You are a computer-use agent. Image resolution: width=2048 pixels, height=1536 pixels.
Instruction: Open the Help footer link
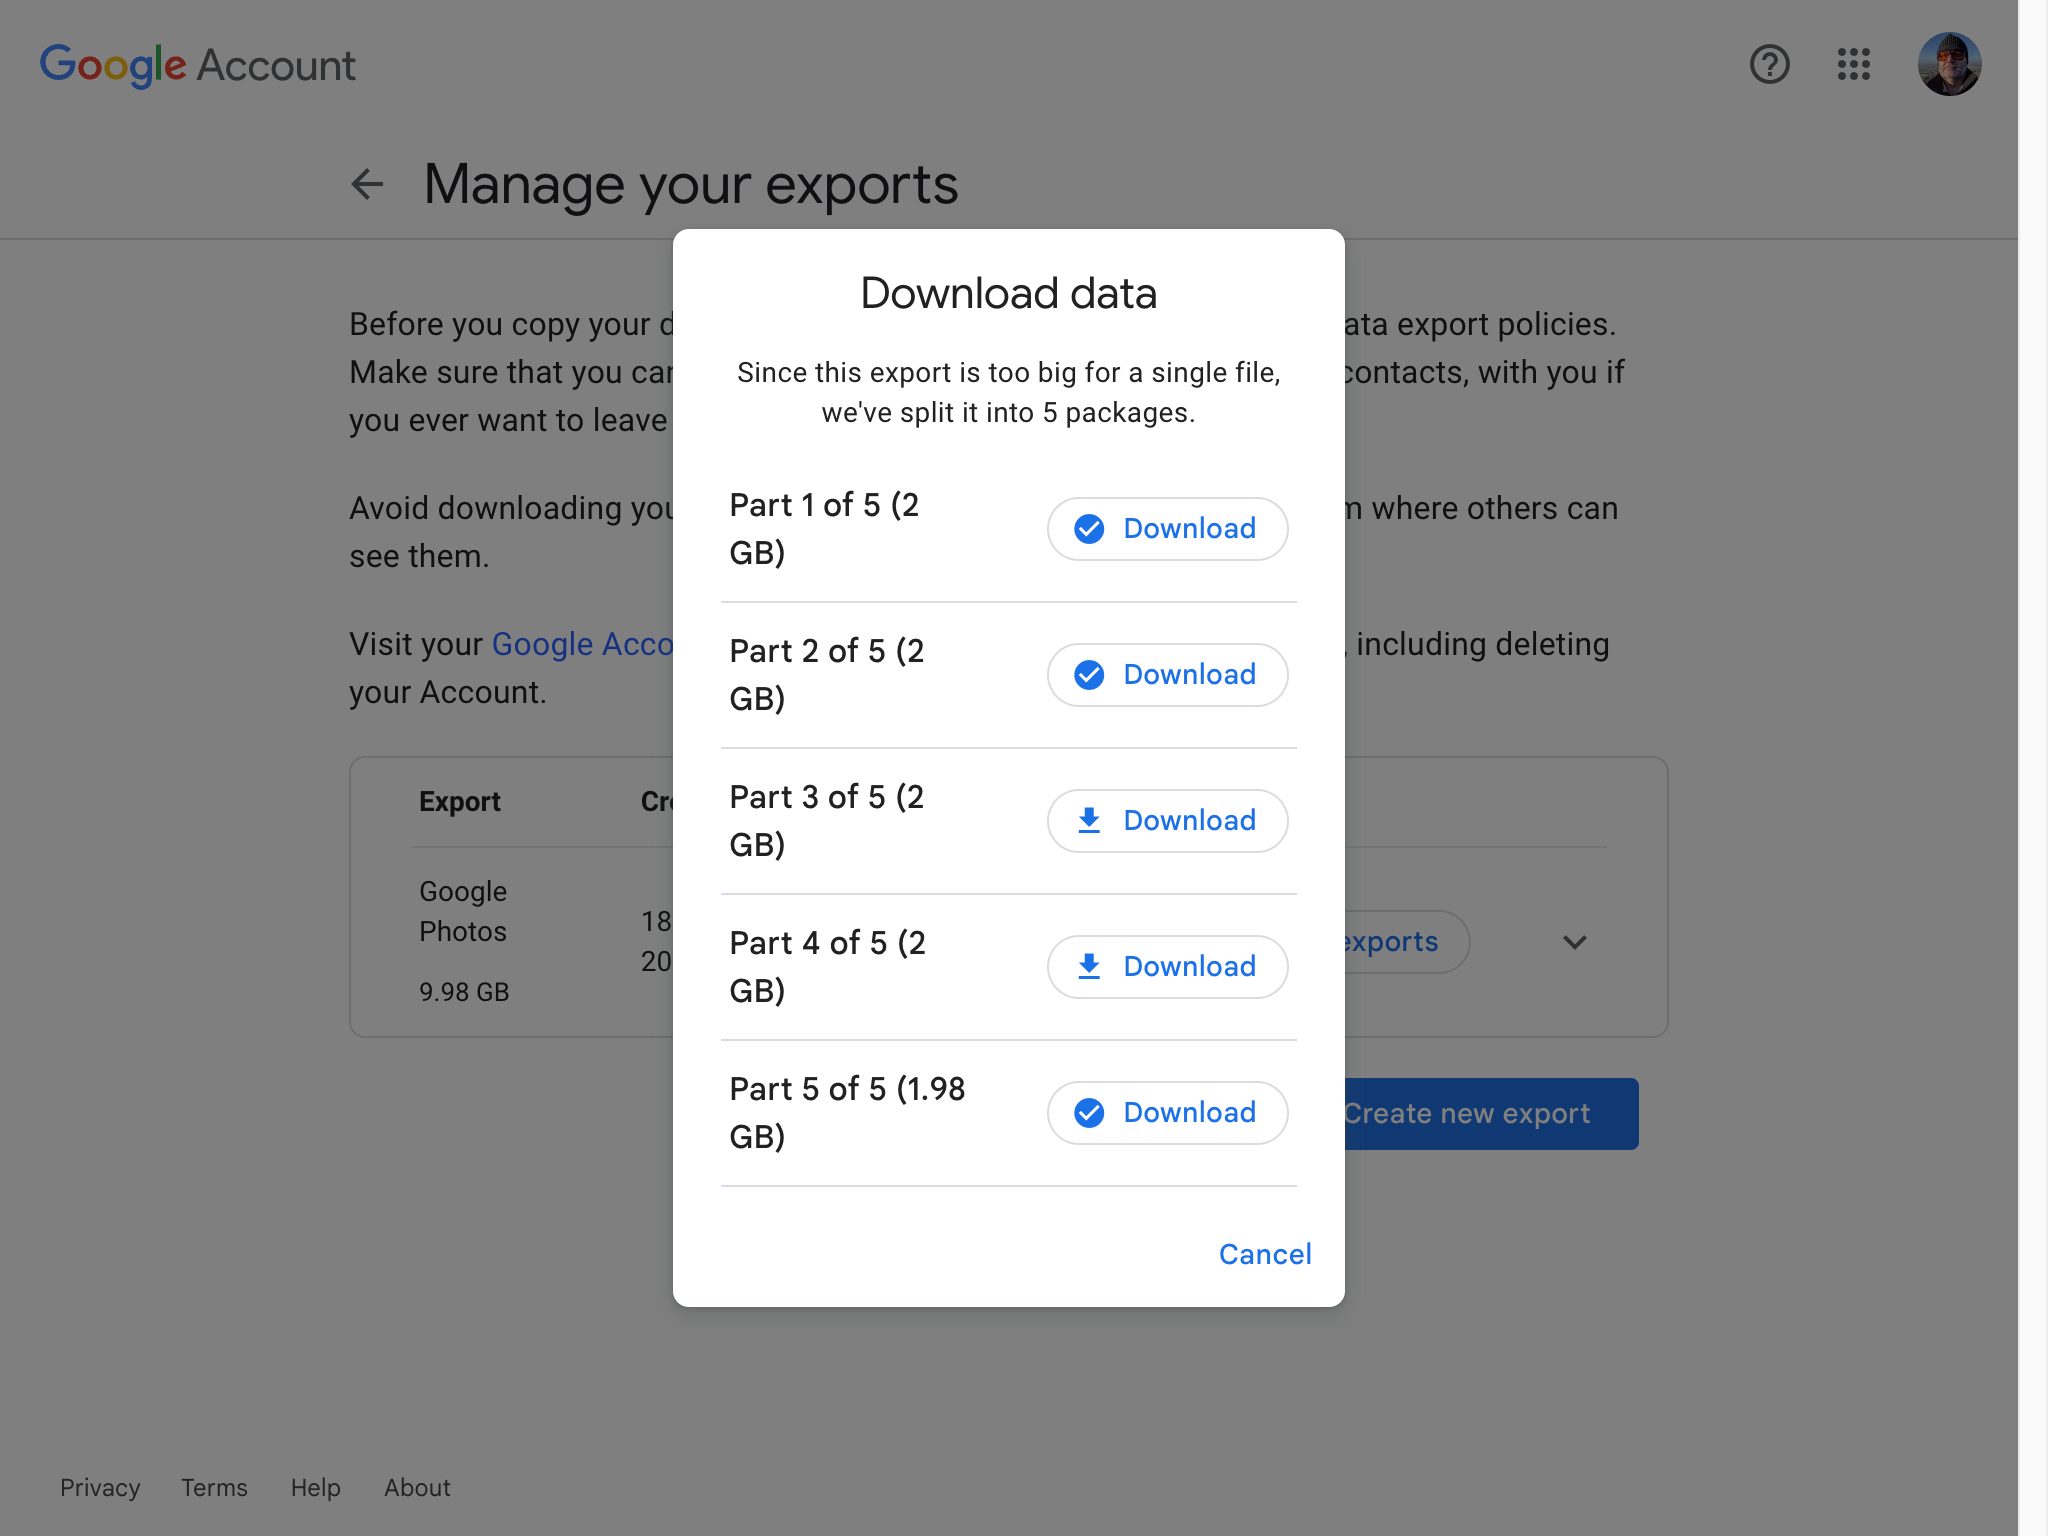coord(315,1487)
